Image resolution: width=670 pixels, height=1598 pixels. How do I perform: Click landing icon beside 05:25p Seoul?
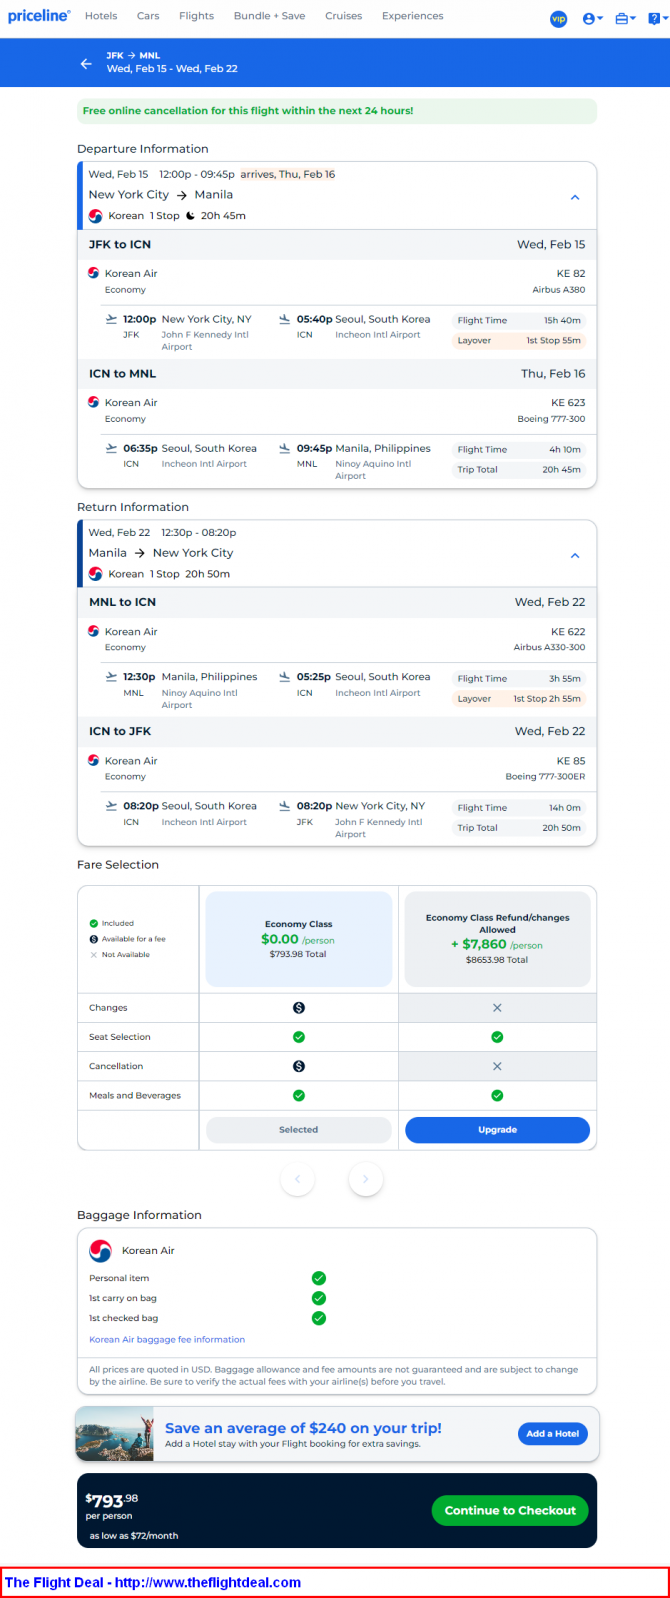click(285, 677)
